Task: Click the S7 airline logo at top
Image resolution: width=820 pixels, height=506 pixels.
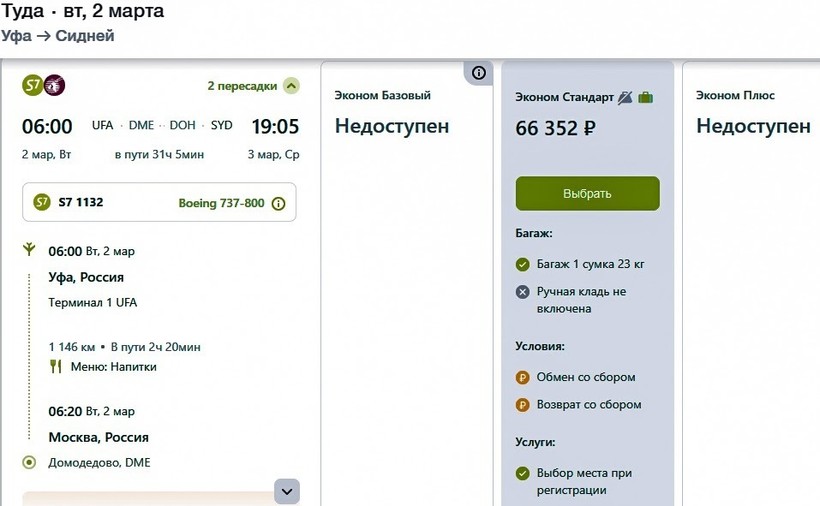Action: [x=32, y=85]
